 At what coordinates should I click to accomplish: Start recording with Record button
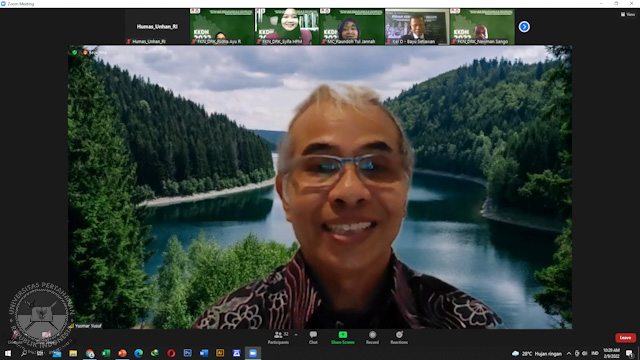tap(372, 338)
